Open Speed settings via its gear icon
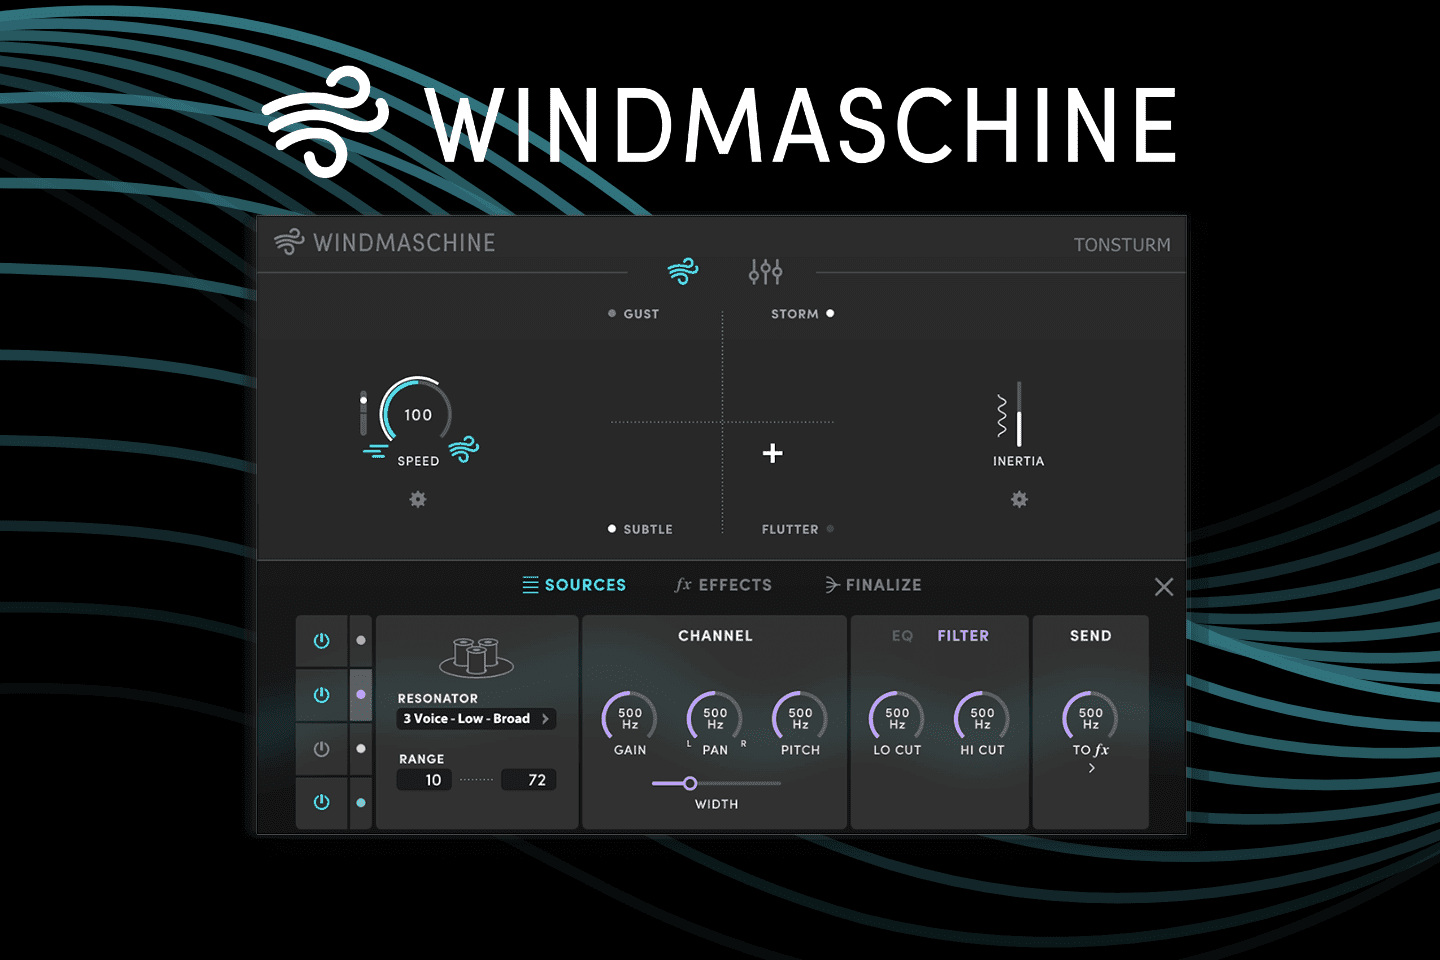The height and width of the screenshot is (960, 1440). [418, 499]
